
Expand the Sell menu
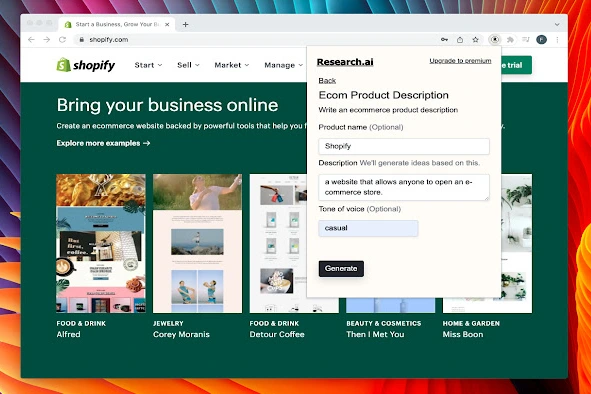coord(188,65)
